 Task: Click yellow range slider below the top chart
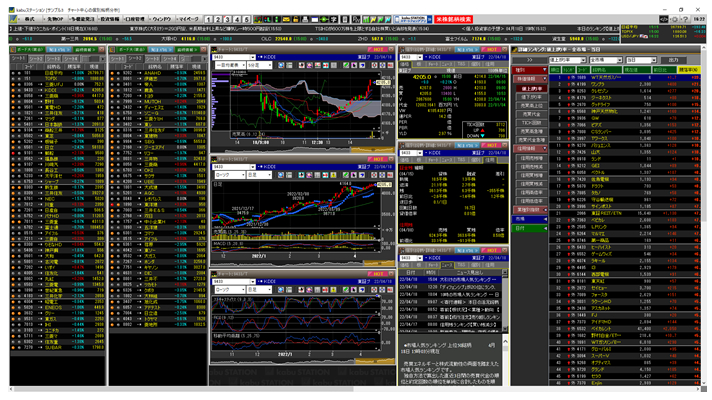coord(372,150)
